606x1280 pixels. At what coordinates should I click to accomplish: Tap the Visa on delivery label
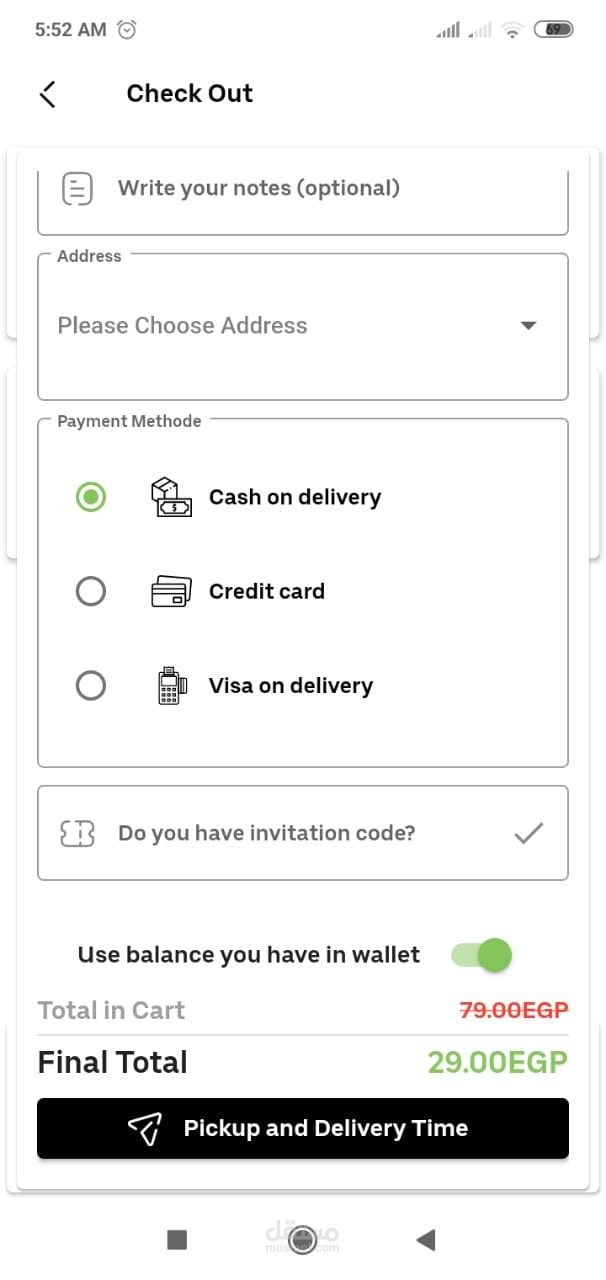coord(290,686)
